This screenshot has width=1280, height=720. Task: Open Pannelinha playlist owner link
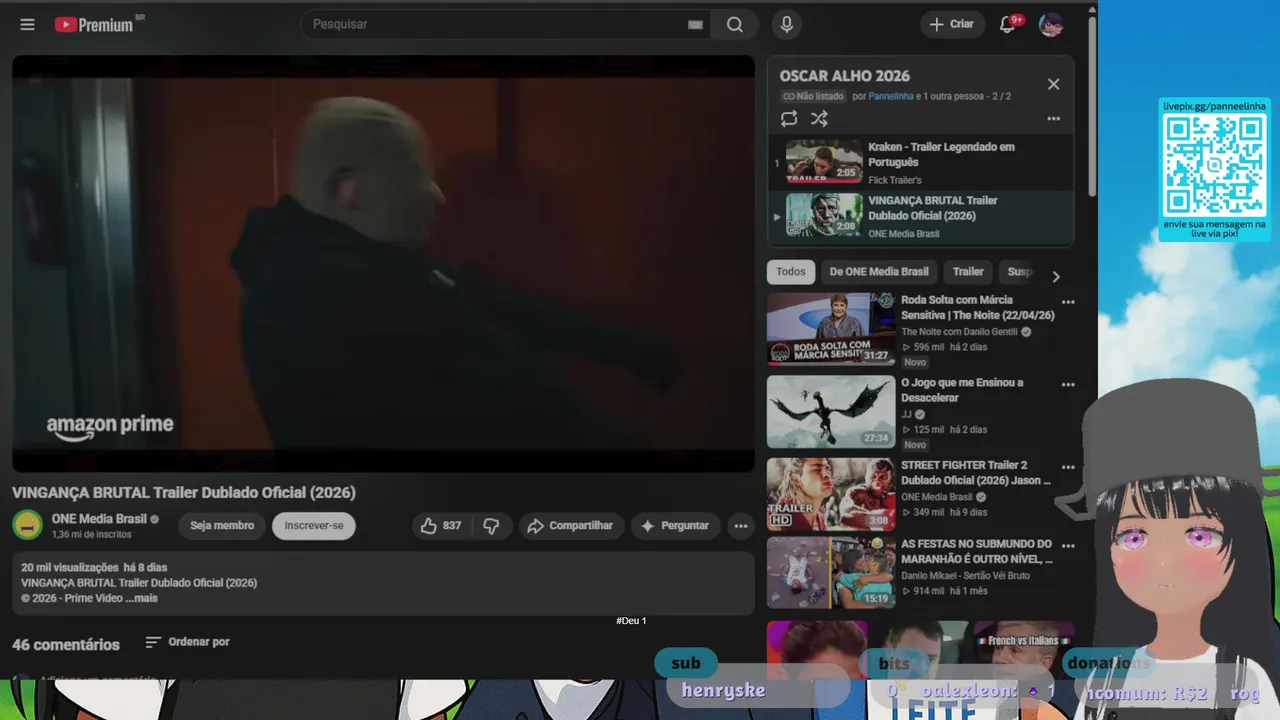pos(891,97)
